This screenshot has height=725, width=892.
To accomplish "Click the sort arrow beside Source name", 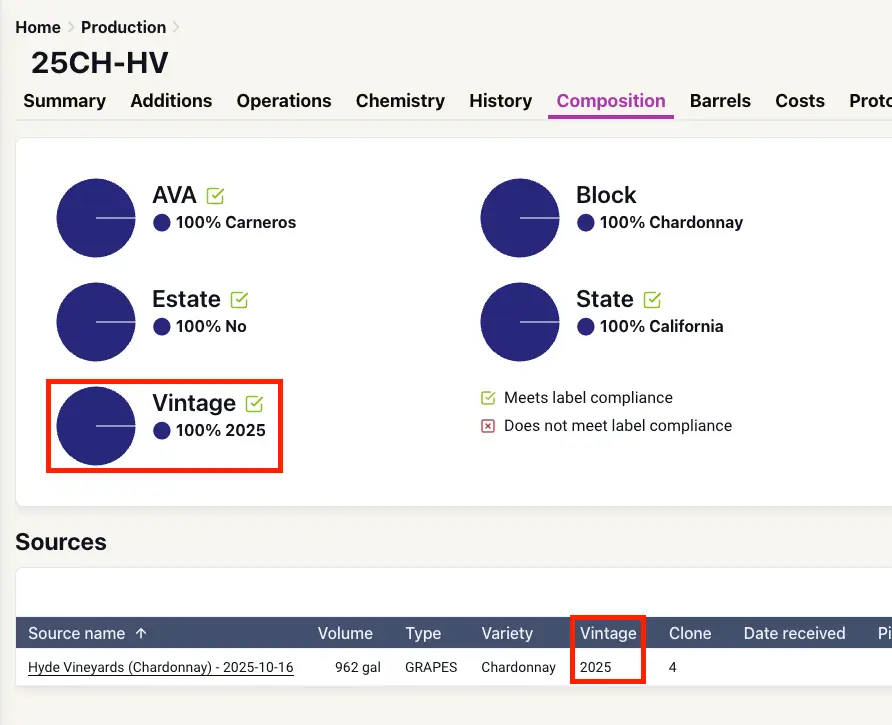I will click(x=141, y=633).
